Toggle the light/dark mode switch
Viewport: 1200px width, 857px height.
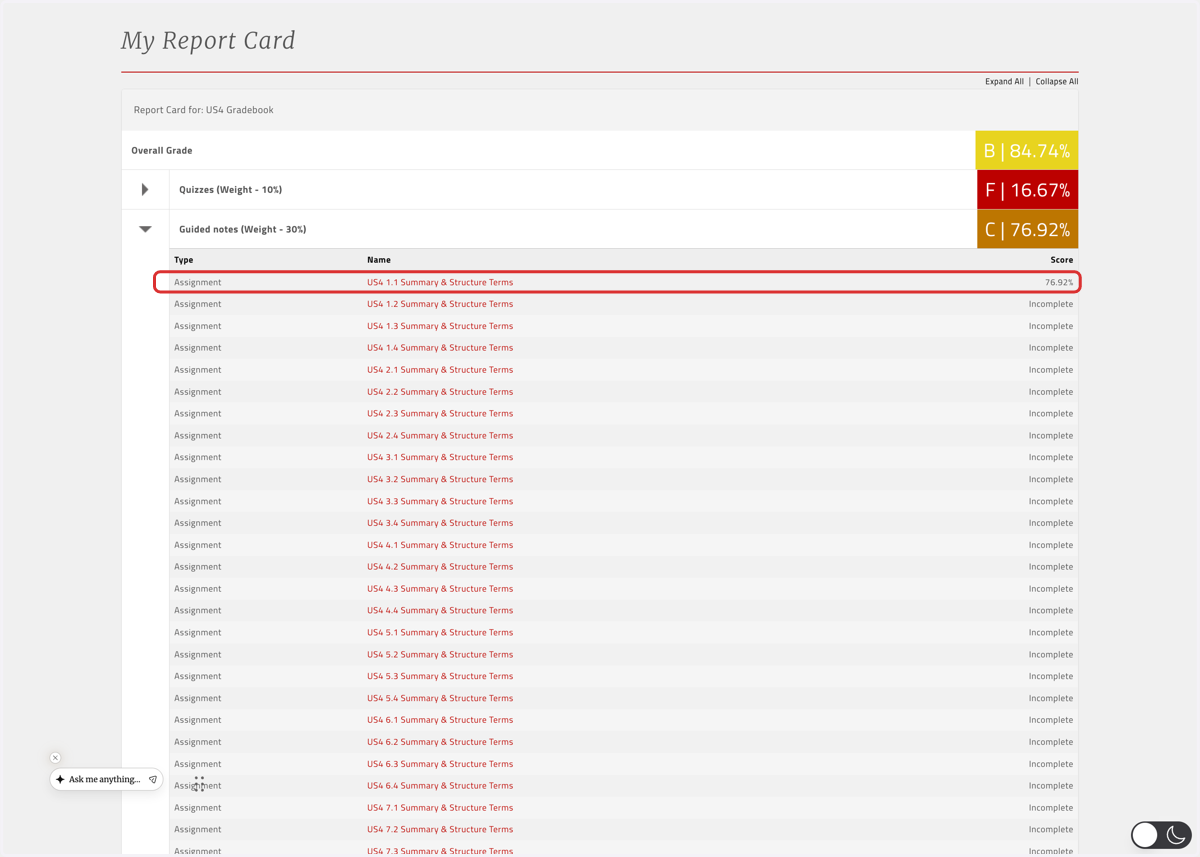[1161, 834]
